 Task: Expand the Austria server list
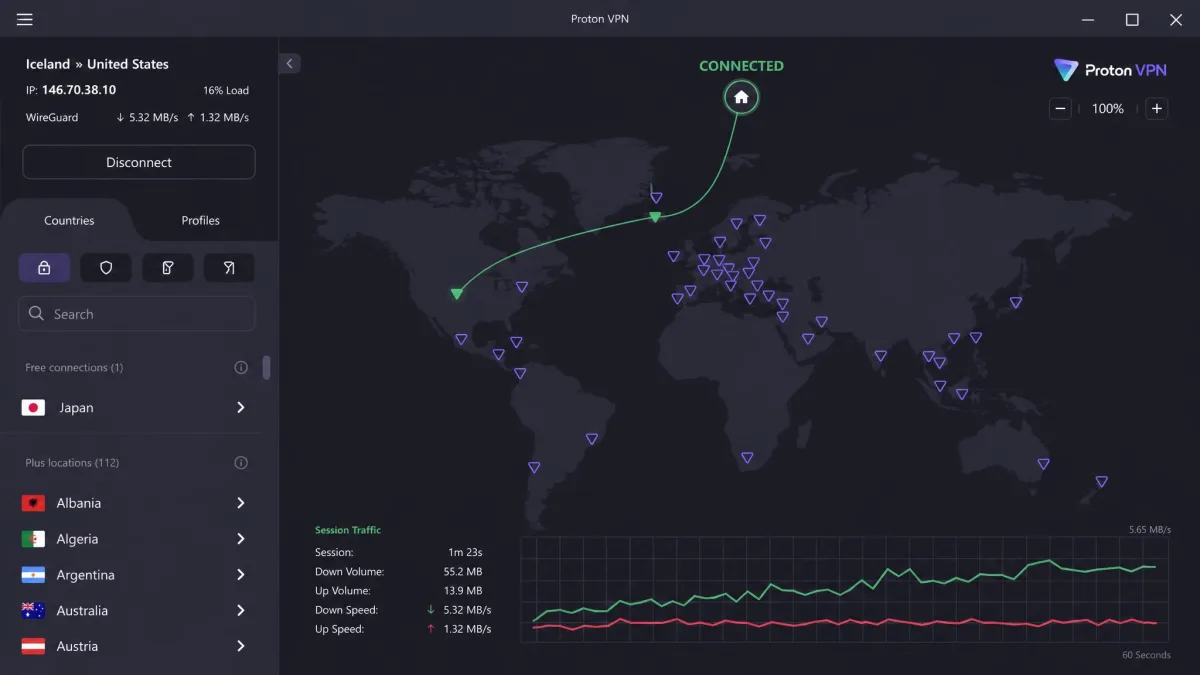(241, 646)
